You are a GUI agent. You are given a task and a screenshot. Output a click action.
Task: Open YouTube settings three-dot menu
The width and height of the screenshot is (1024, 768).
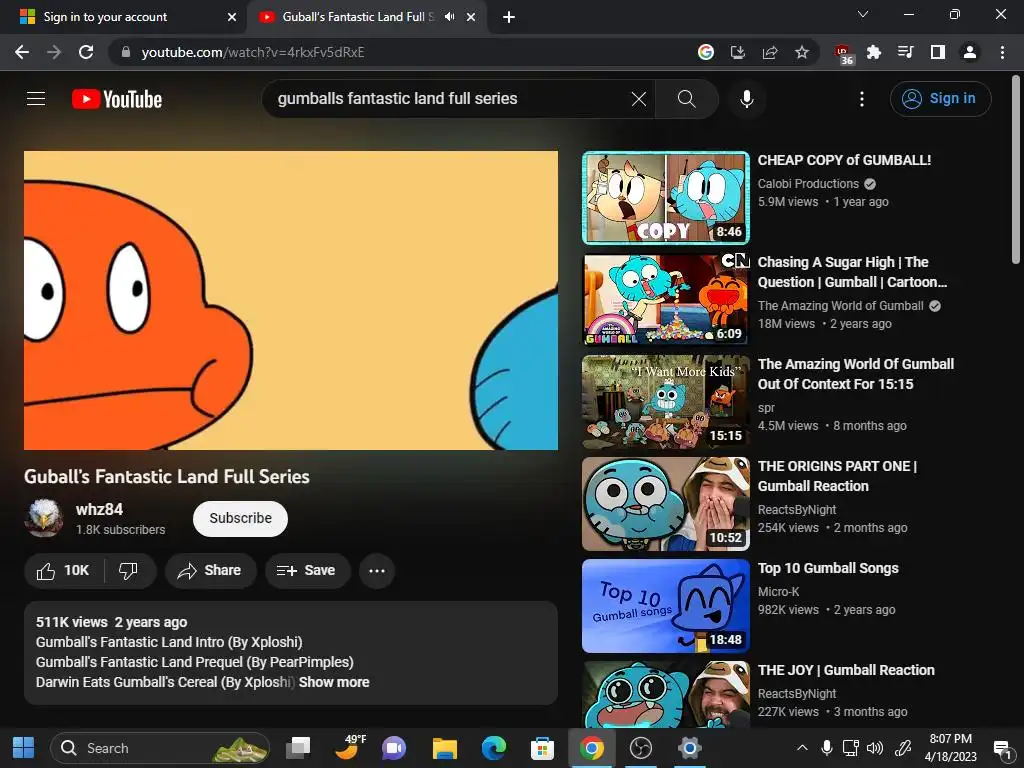pos(862,99)
